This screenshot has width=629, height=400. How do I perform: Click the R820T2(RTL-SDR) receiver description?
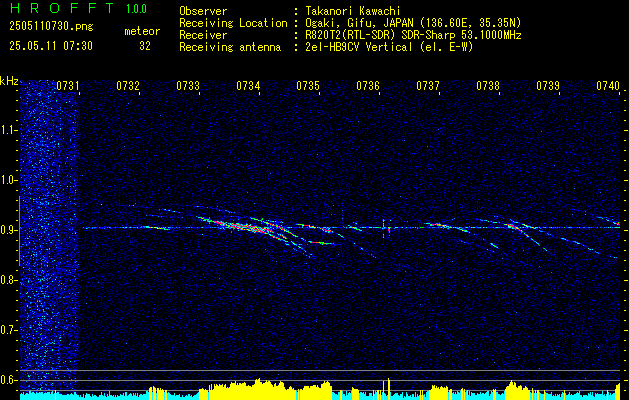point(411,35)
